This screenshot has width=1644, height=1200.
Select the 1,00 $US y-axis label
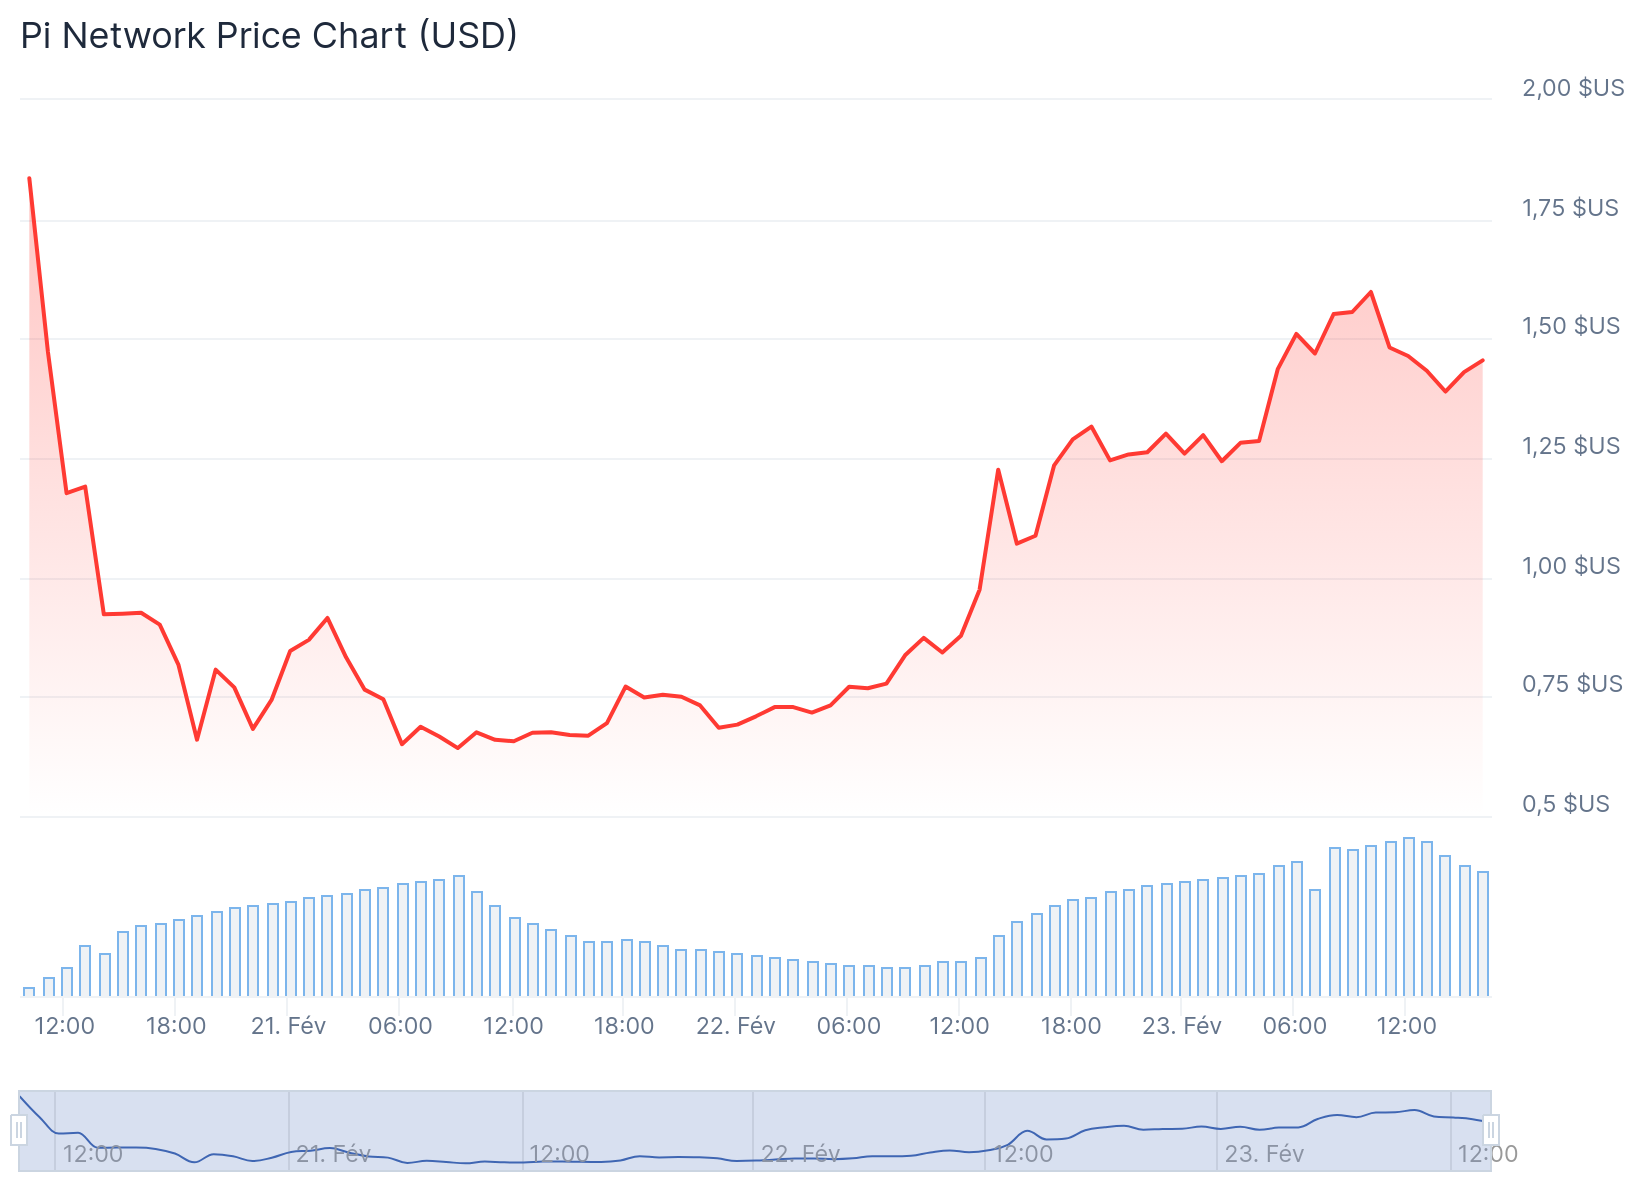(1571, 566)
